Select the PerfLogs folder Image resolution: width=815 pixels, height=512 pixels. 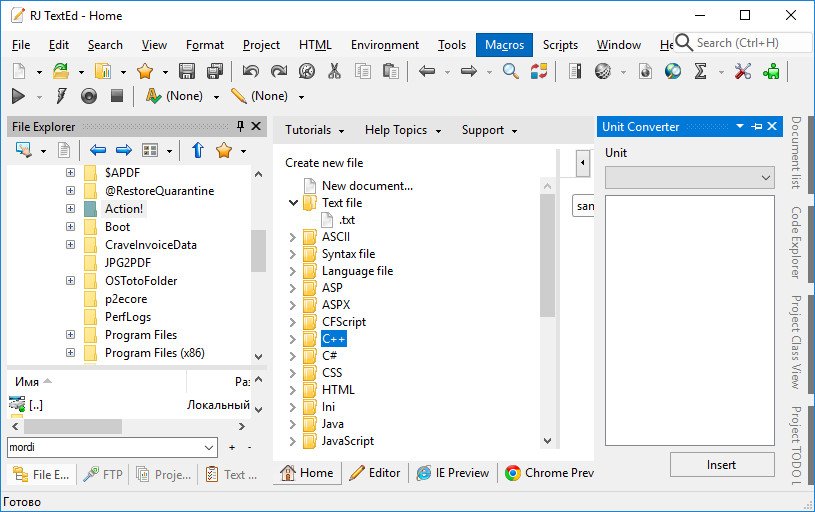coord(128,317)
